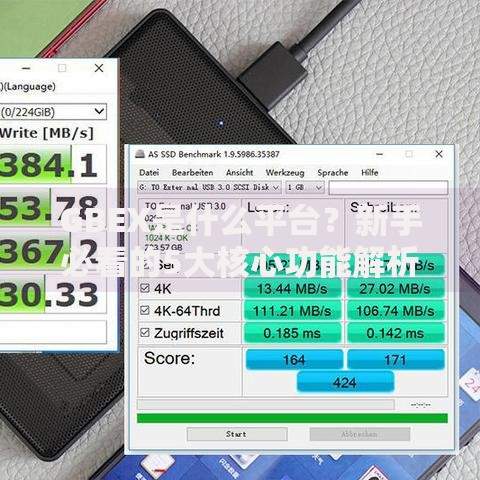This screenshot has width=480, height=480.
Task: Click the Start button in AS SSD Benchmark
Action: pos(237,434)
